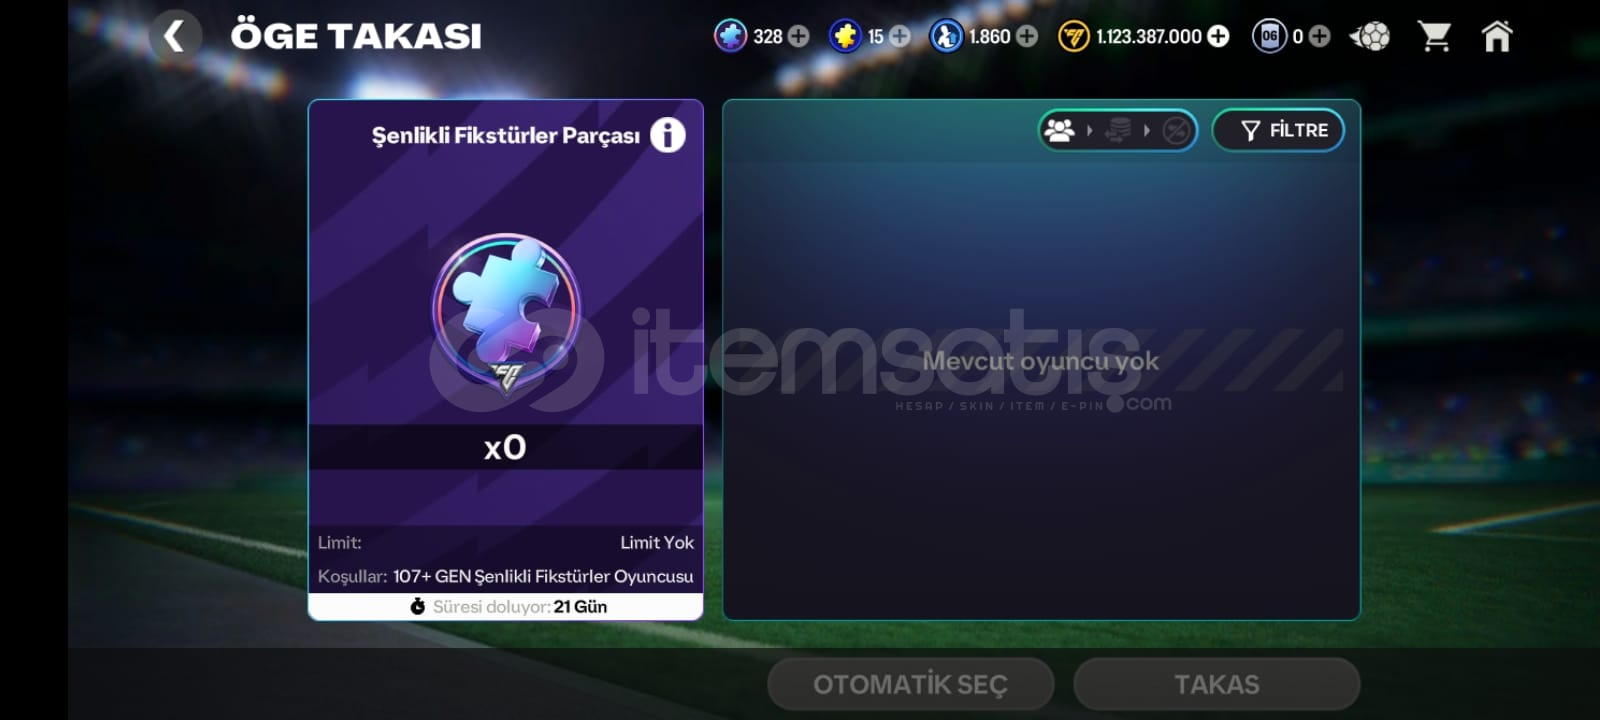
Task: Return to the home screen
Action: [1497, 37]
